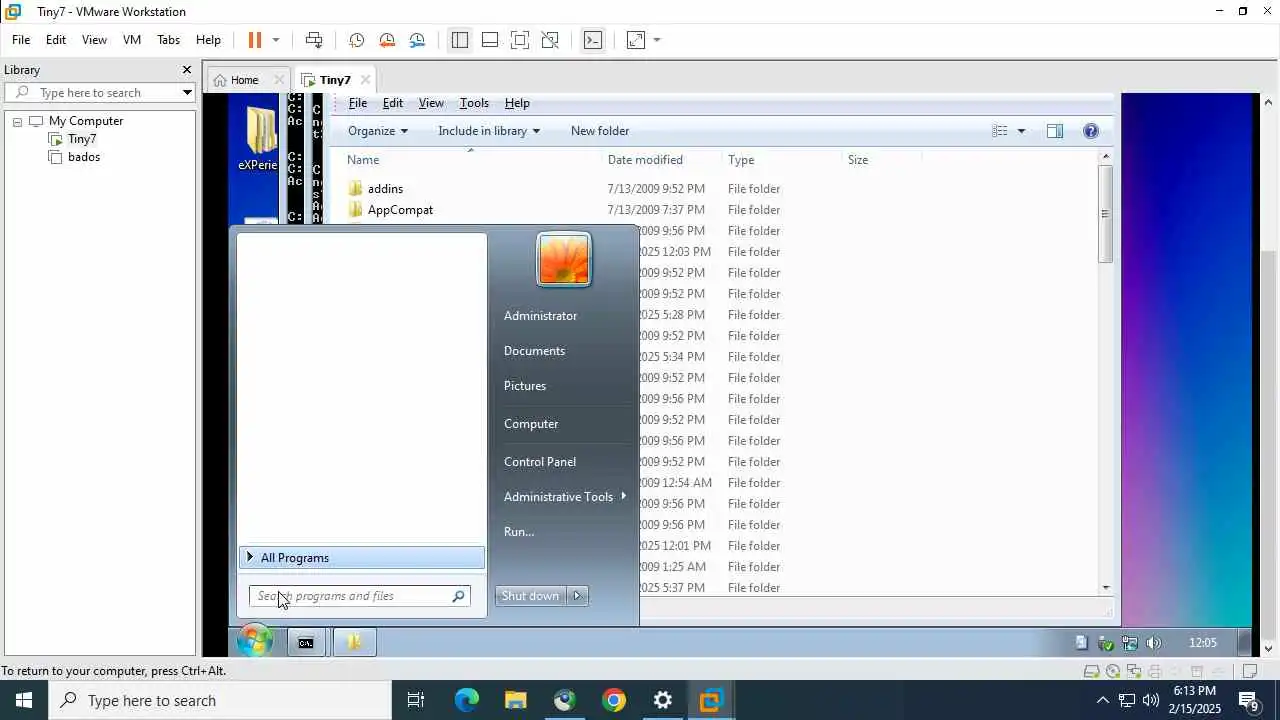Show the console view icon
This screenshot has height=720, width=1280.
tap(593, 40)
